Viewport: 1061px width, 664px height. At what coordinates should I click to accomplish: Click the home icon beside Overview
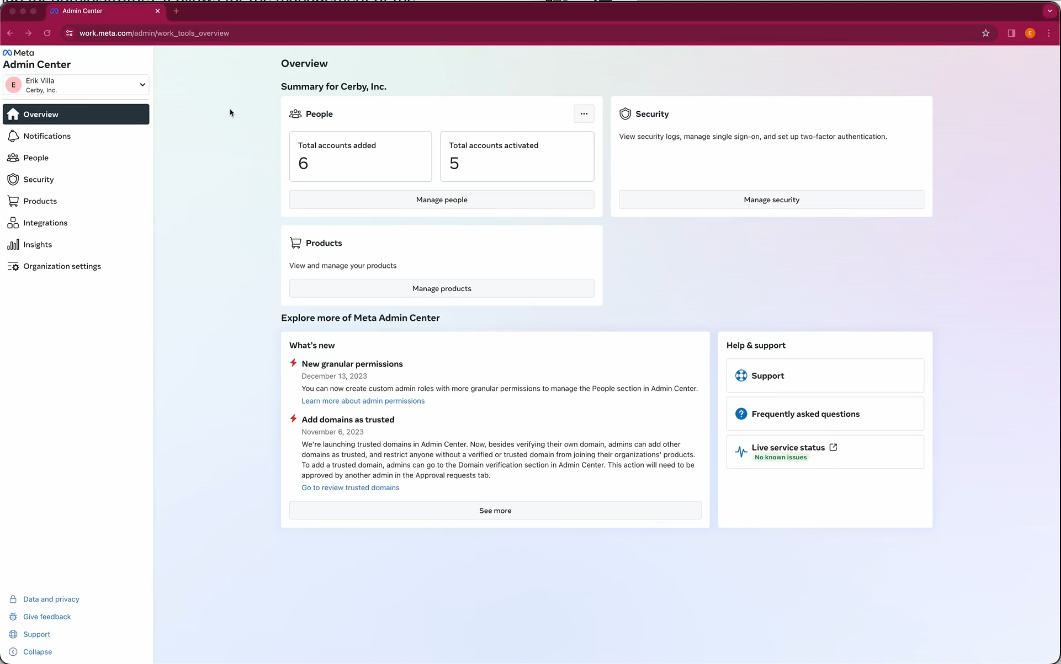13,114
